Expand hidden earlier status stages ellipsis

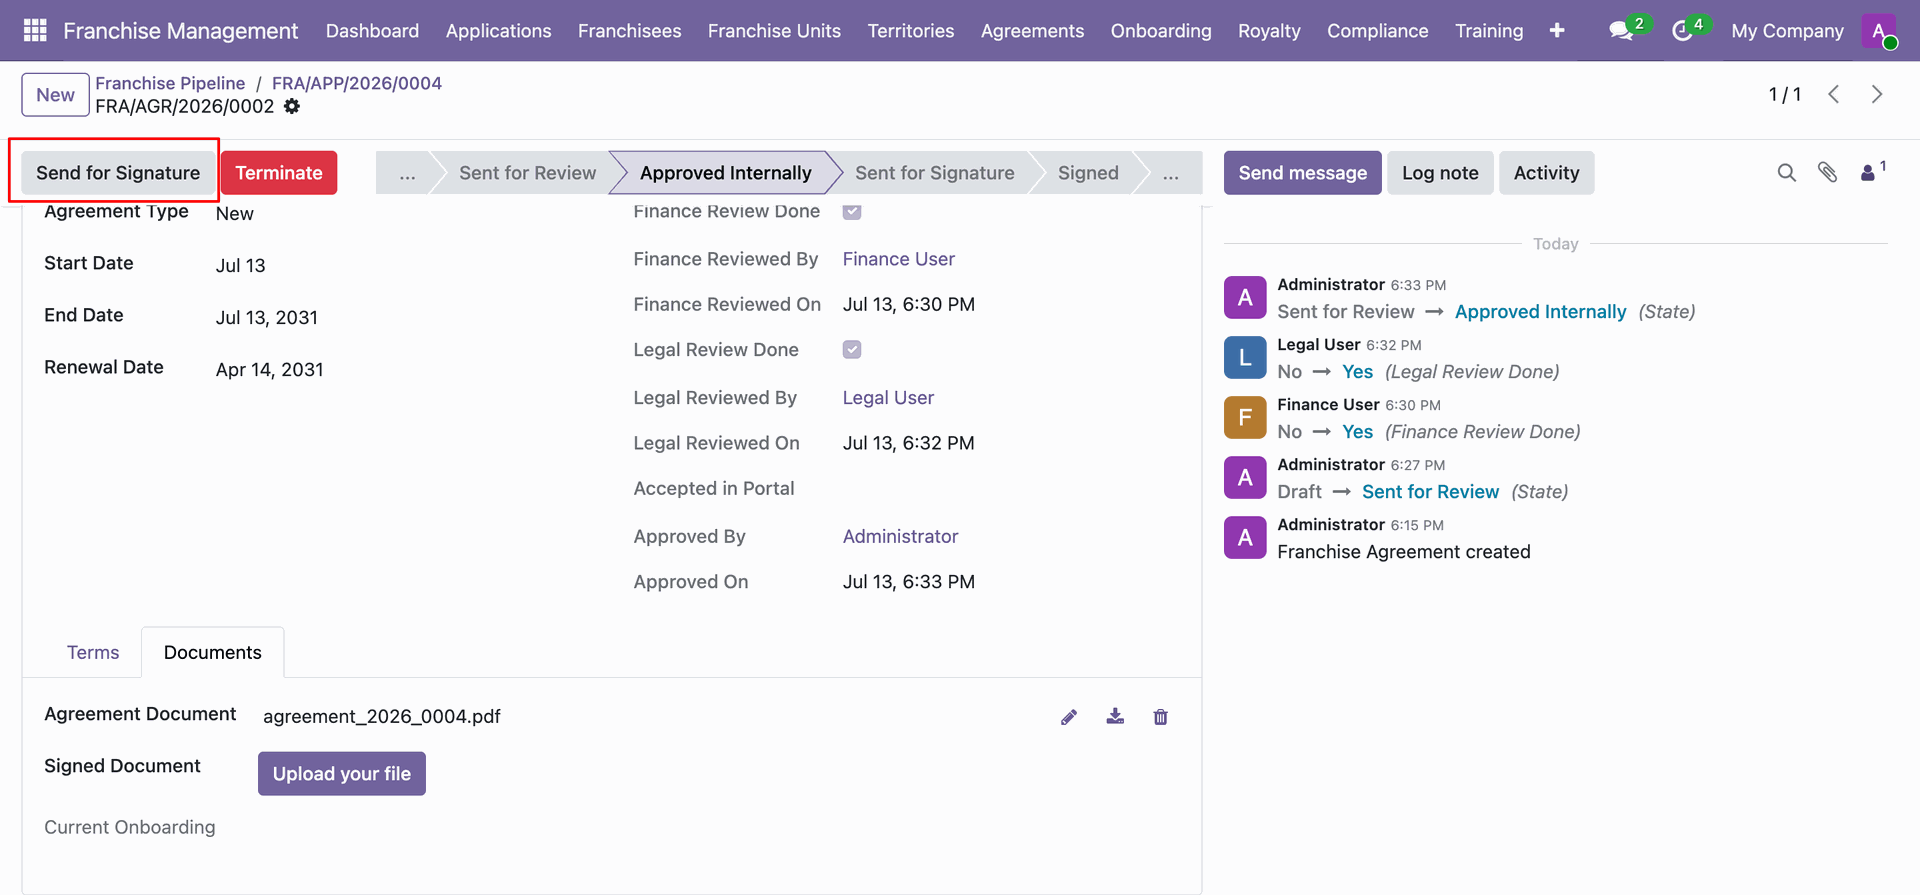407,173
